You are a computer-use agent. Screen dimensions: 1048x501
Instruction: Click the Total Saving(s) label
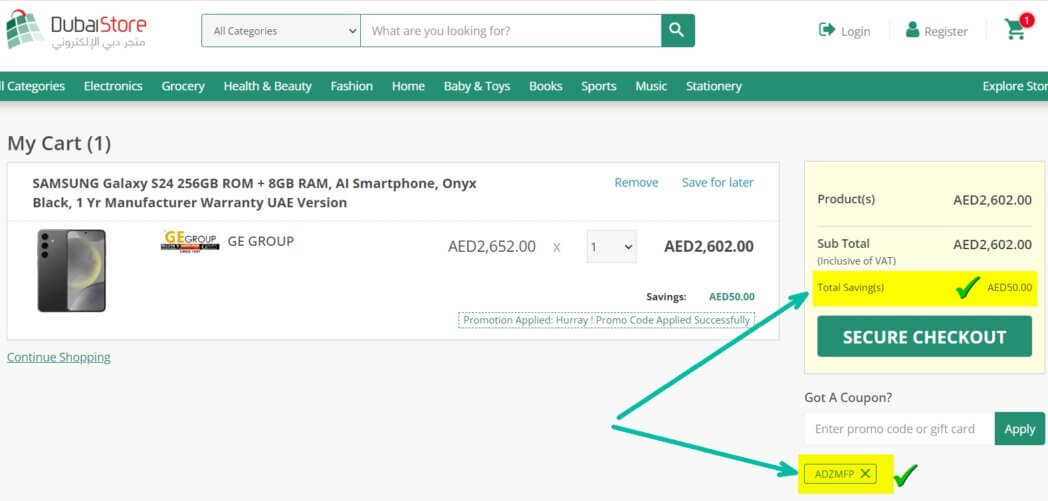click(x=850, y=288)
